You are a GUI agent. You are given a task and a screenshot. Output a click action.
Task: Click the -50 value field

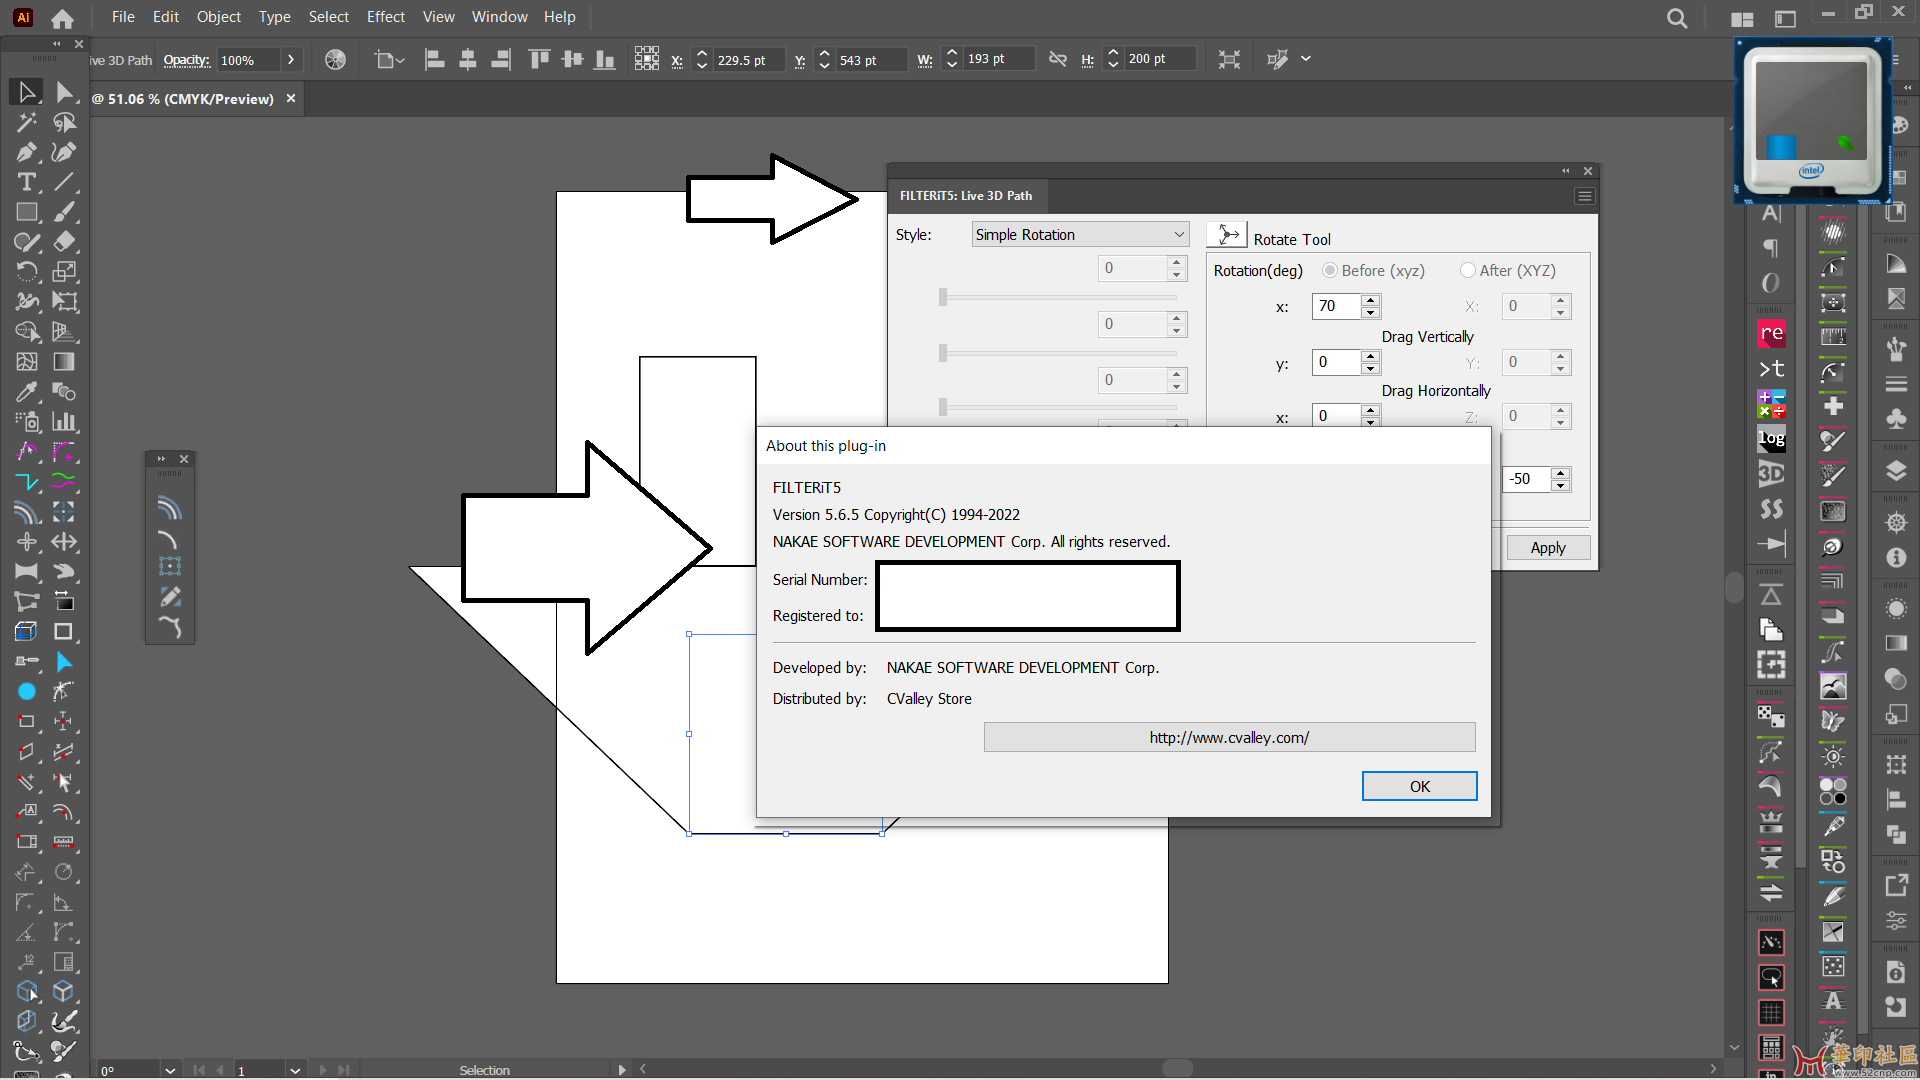1527,479
